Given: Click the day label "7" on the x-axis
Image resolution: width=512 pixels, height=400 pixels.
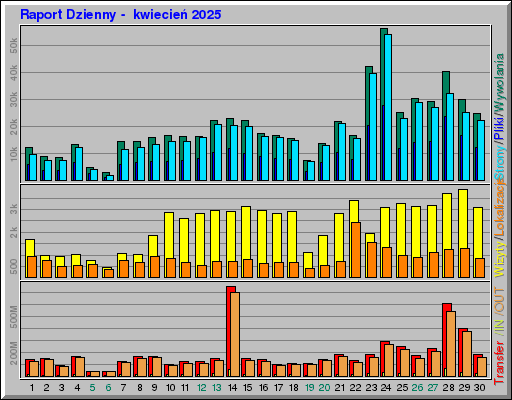Looking at the screenshot, I should point(123,388).
